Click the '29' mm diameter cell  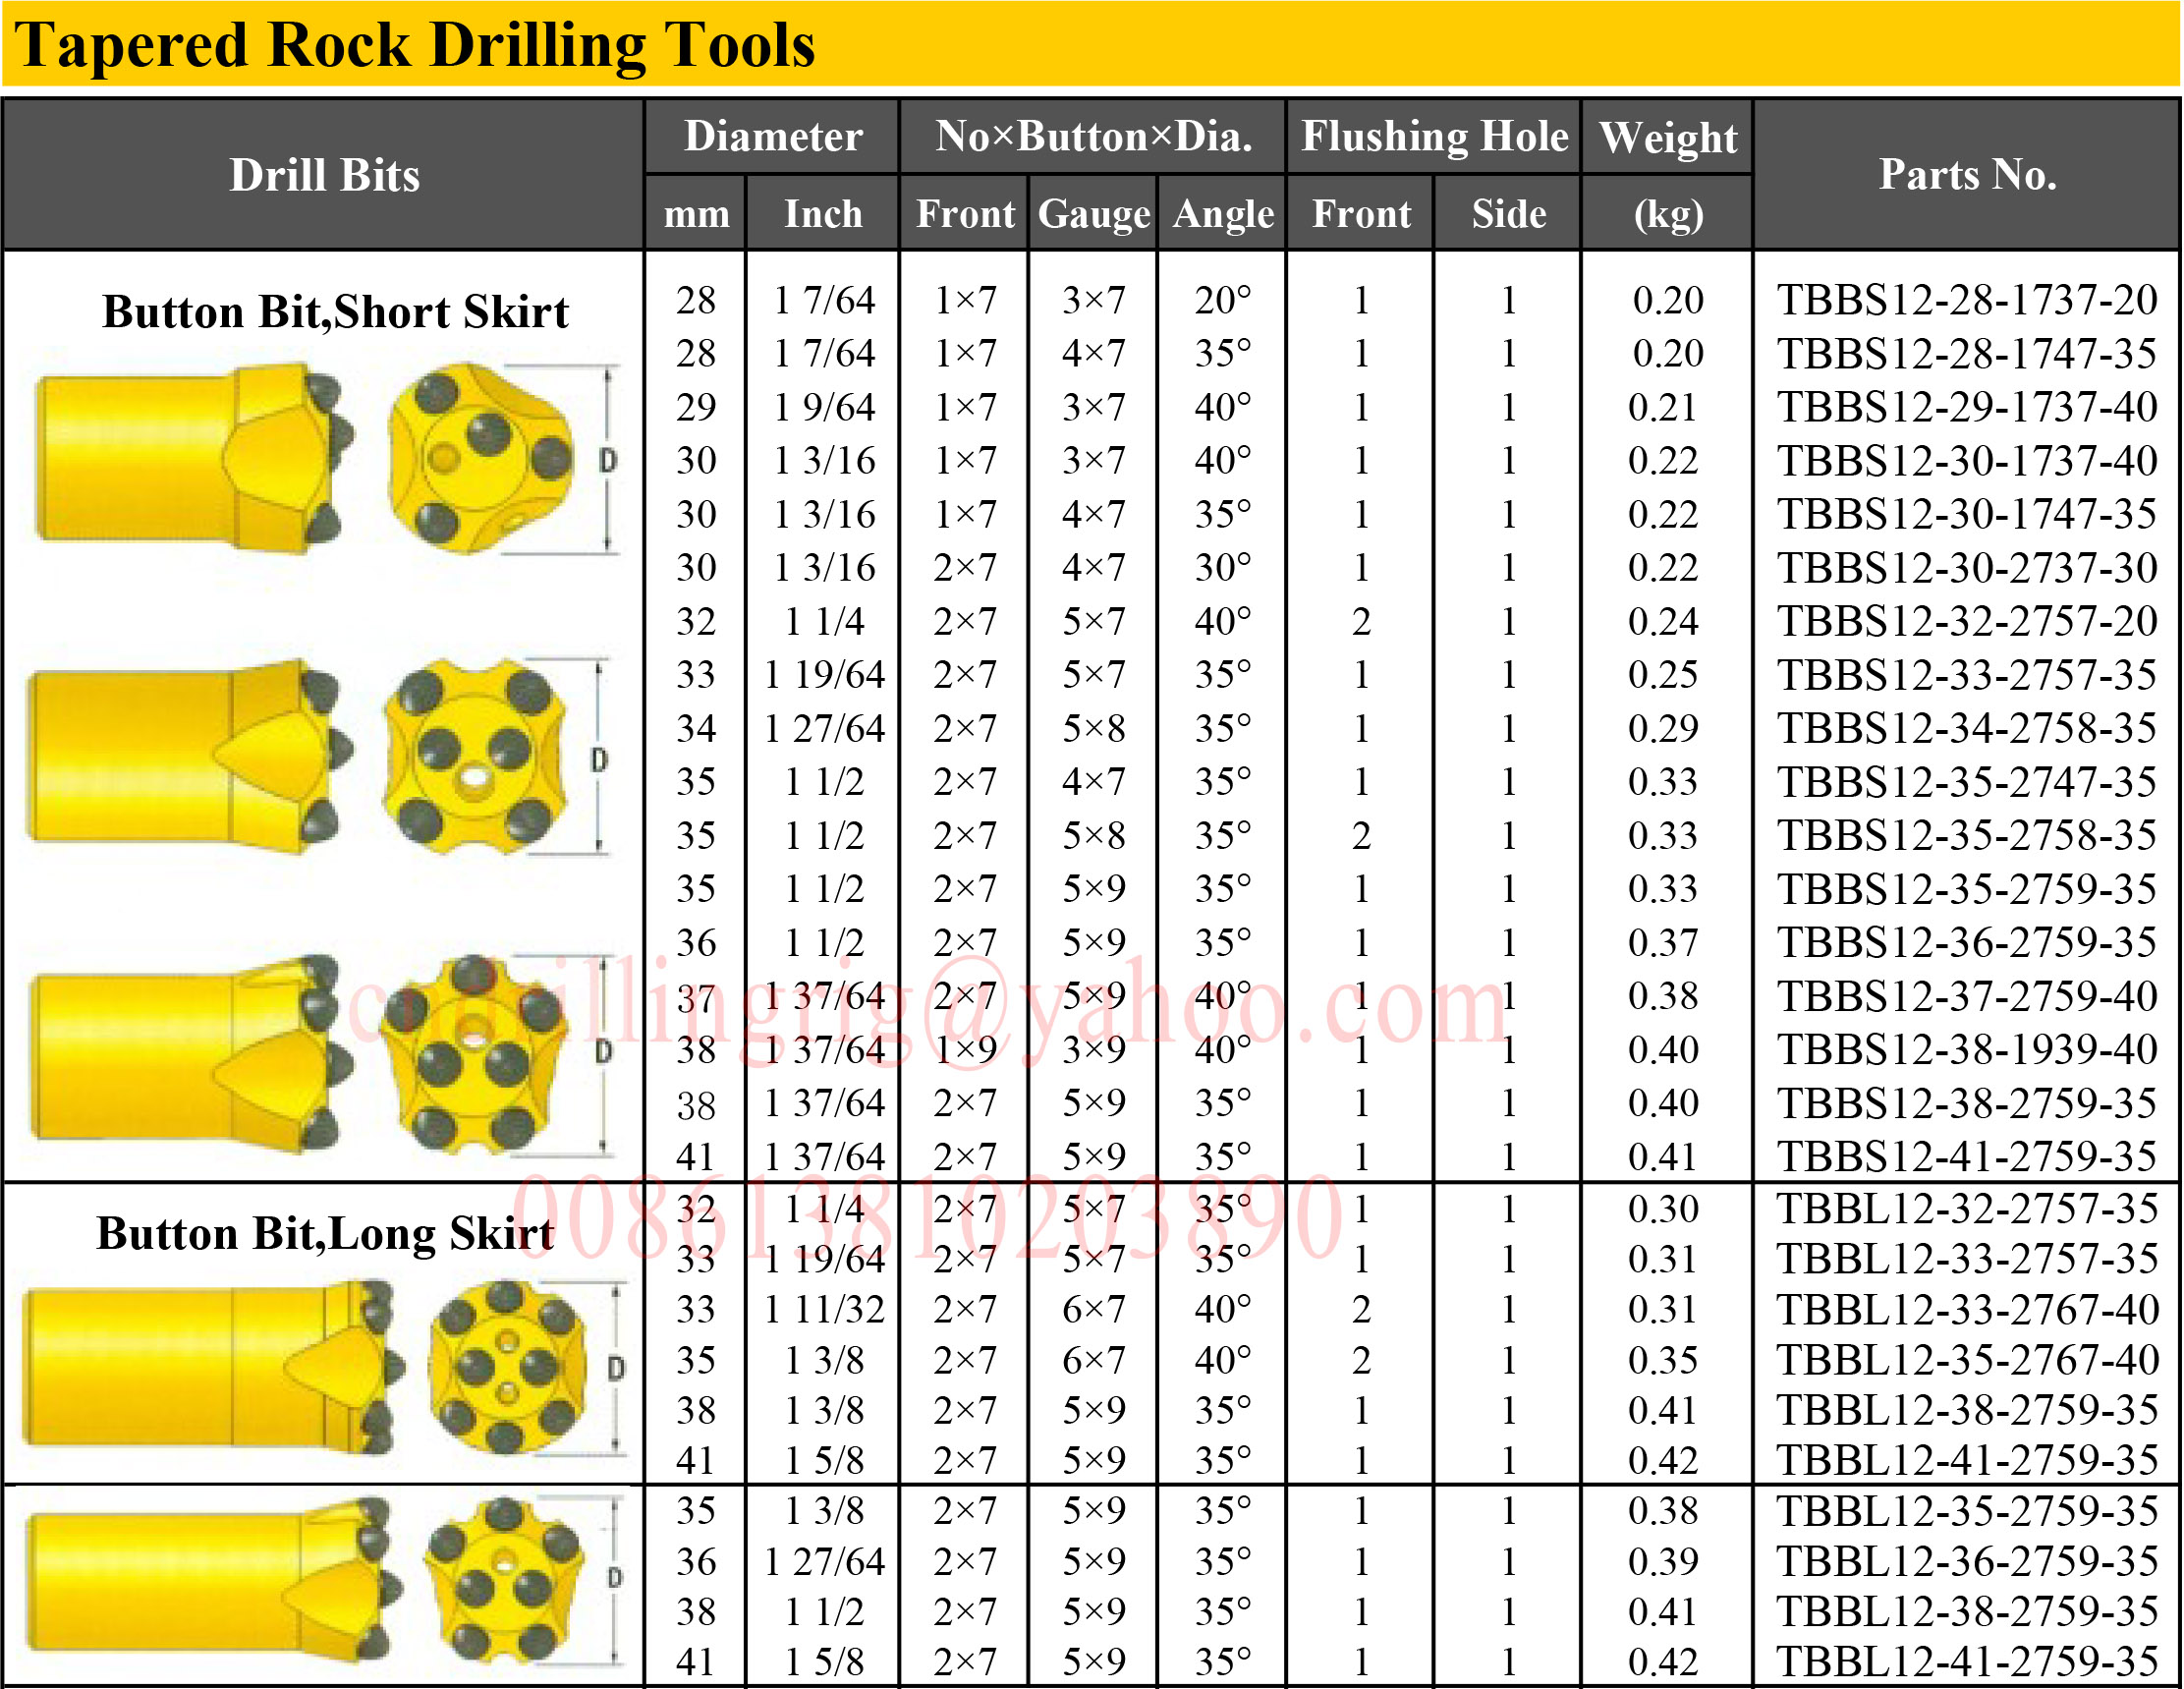coord(696,407)
